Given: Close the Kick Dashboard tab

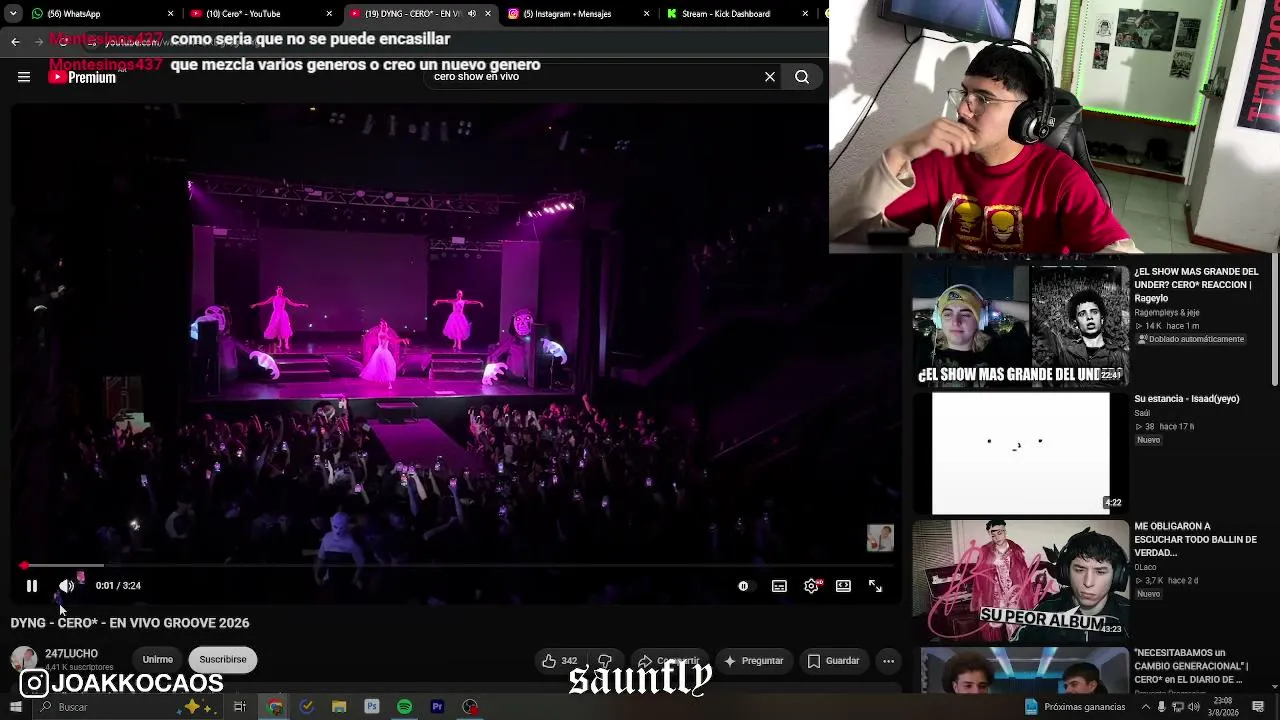Looking at the screenshot, I should (805, 14).
